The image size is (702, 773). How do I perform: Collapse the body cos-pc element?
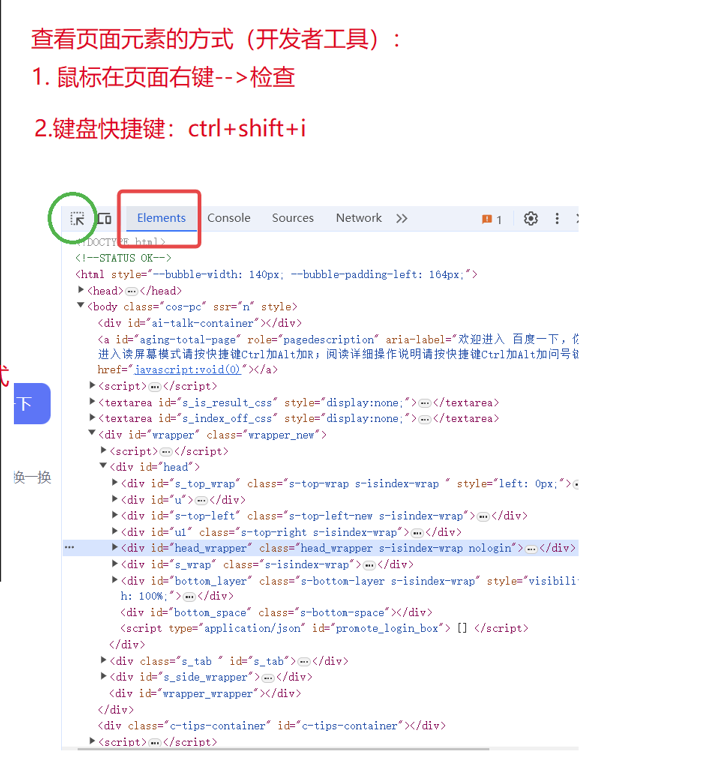80,306
